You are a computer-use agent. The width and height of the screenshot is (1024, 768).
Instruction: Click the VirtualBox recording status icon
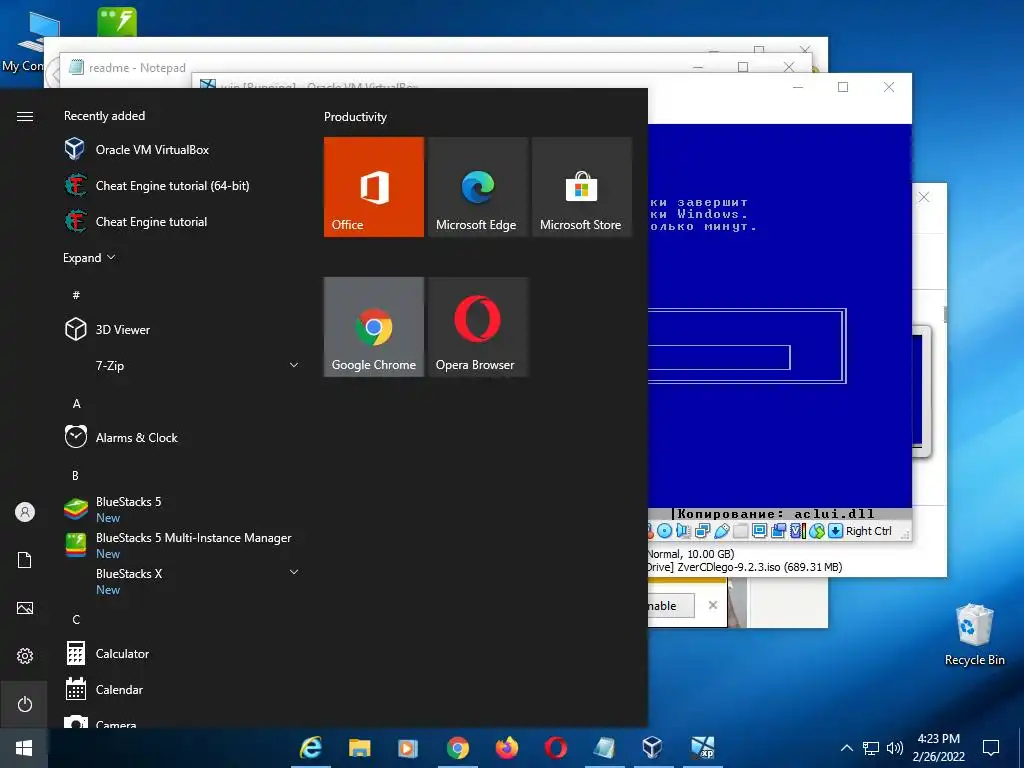[778, 531]
